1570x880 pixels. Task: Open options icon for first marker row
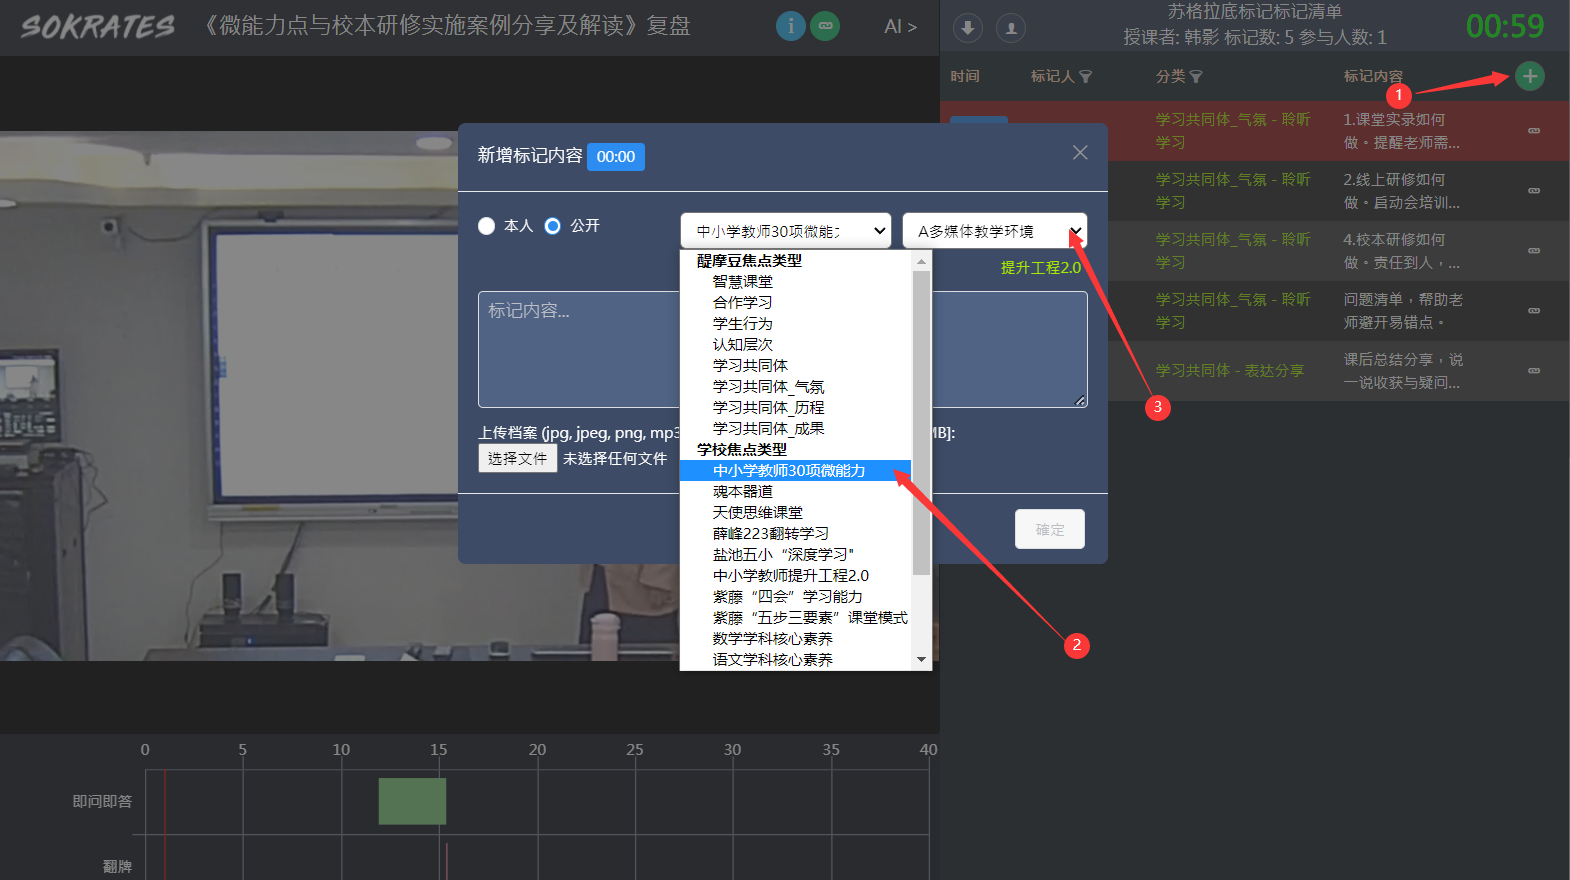tap(1533, 131)
